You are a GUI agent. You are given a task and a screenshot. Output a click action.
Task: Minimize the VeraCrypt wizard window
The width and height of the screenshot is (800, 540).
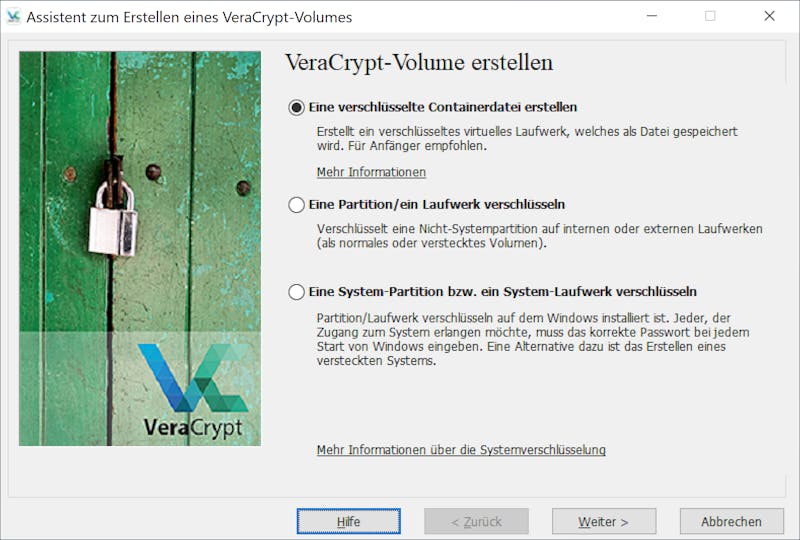pos(652,16)
